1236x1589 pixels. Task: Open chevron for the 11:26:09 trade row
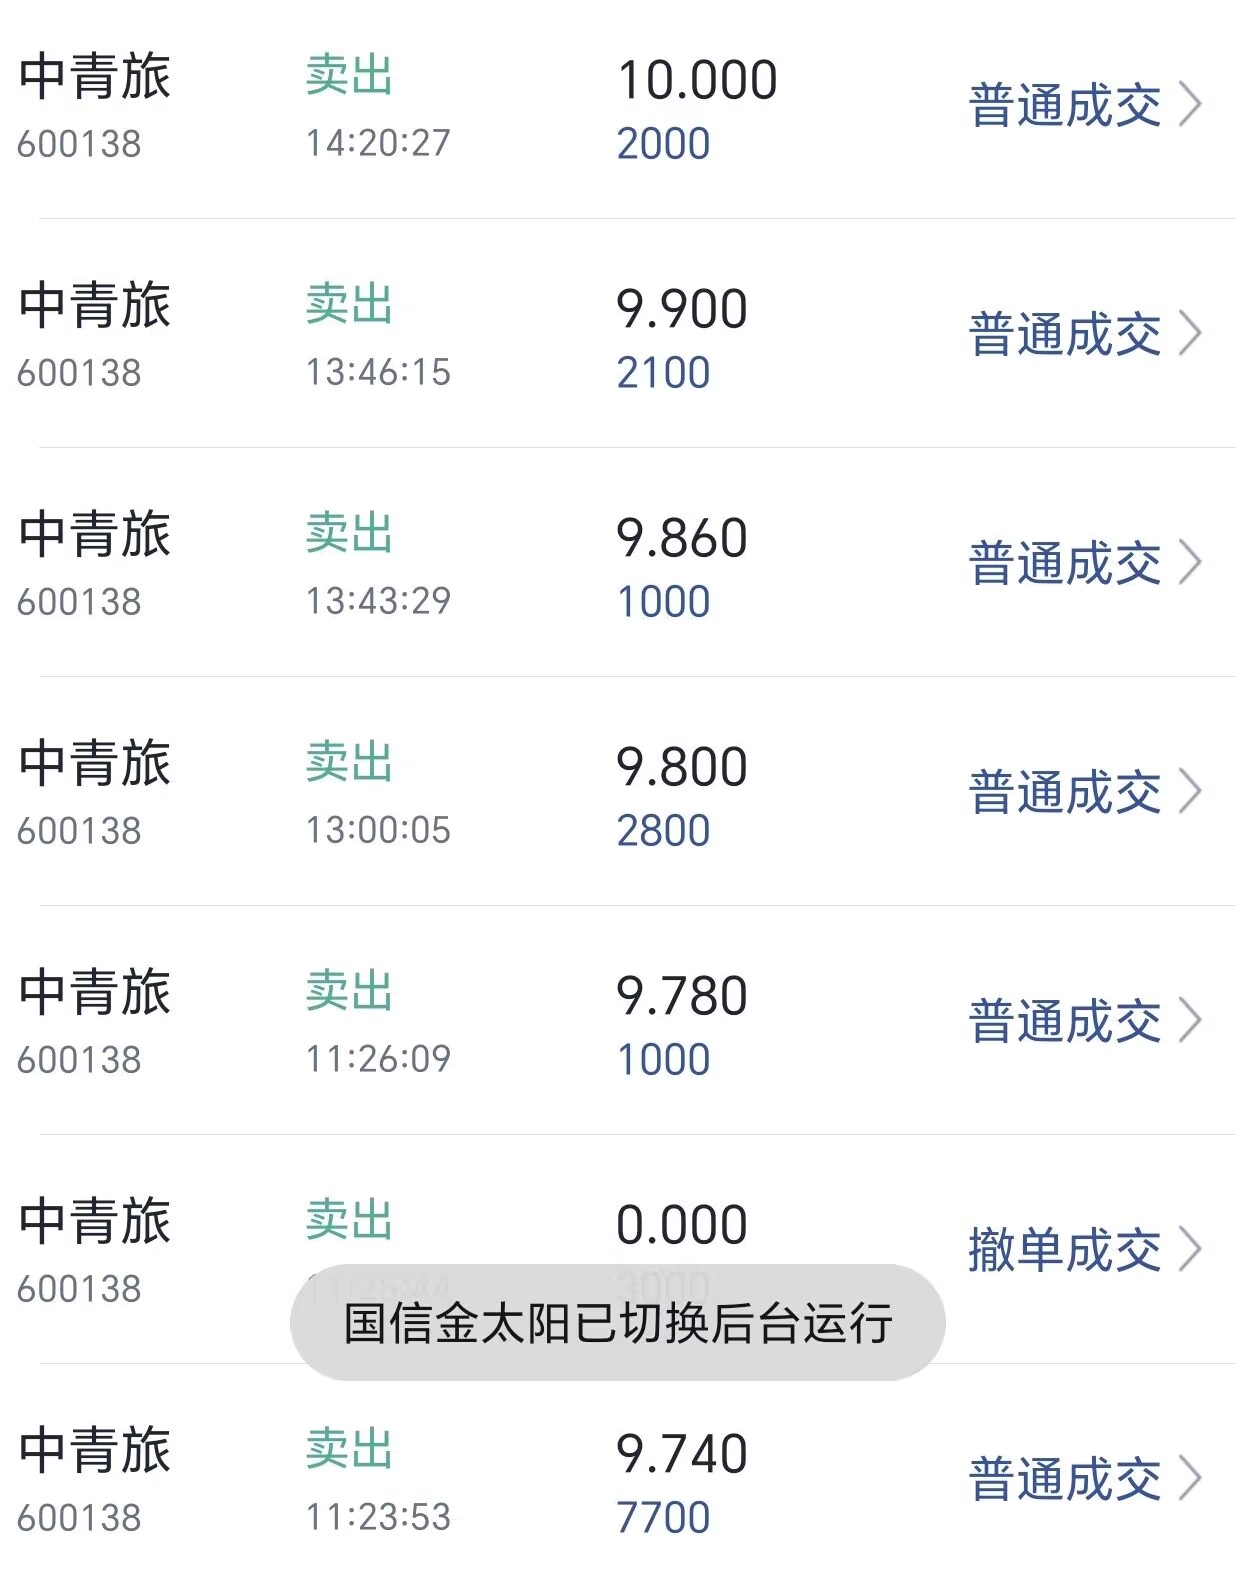1189,1021
